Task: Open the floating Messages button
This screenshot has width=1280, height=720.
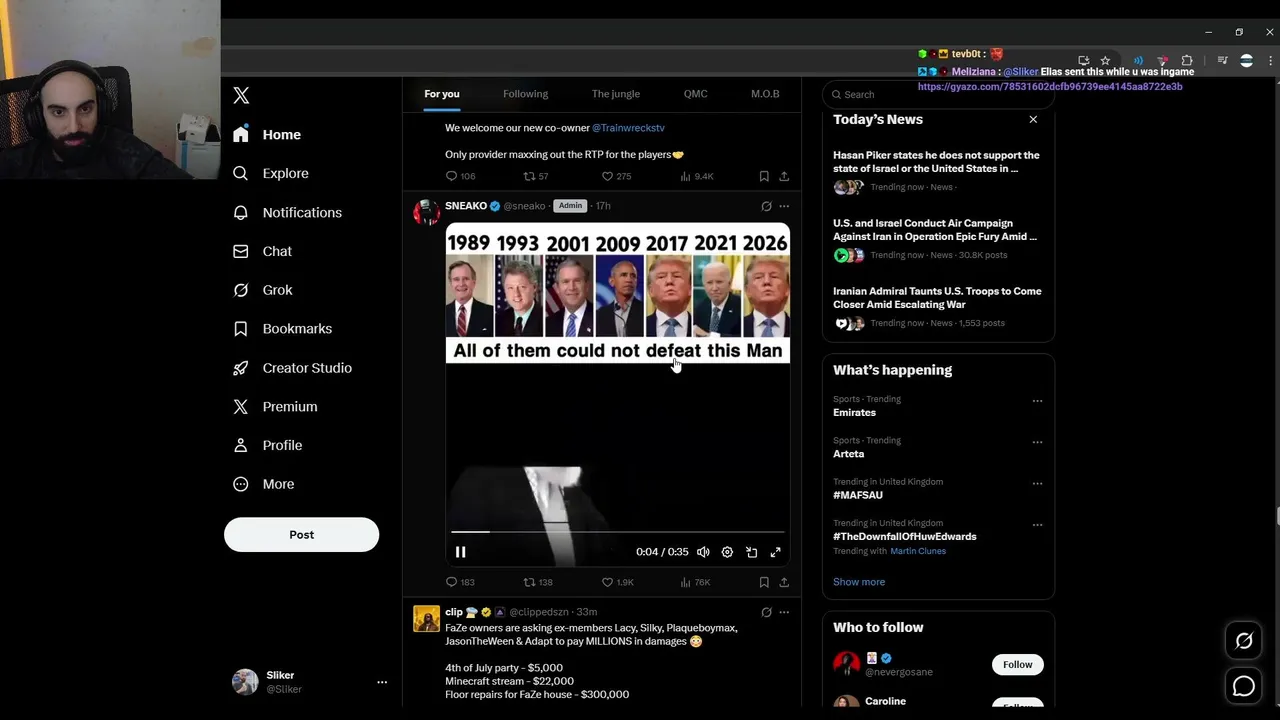Action: (x=1244, y=686)
